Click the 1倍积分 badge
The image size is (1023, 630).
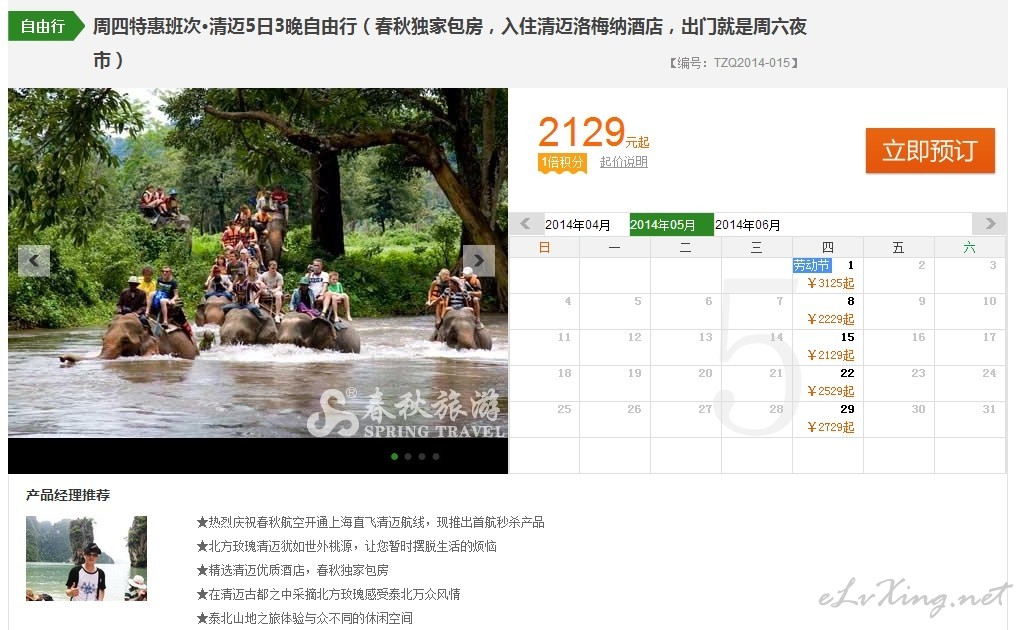562,162
